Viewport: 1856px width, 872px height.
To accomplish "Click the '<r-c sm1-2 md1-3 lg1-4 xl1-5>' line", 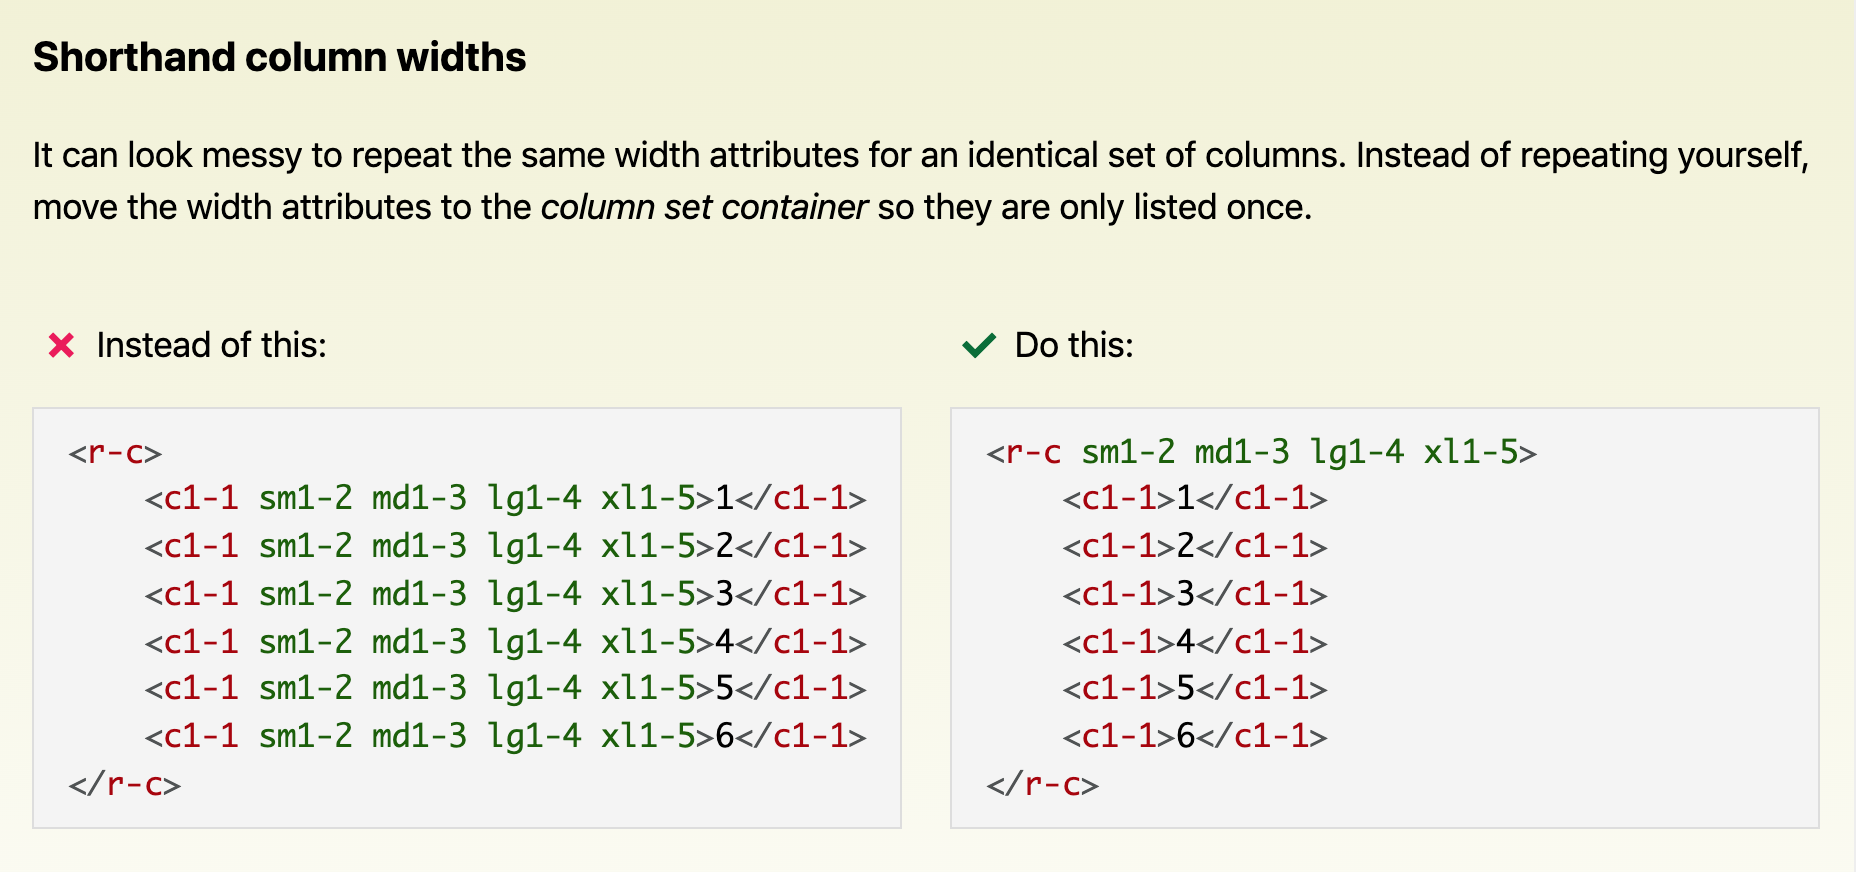I will [x=1262, y=453].
